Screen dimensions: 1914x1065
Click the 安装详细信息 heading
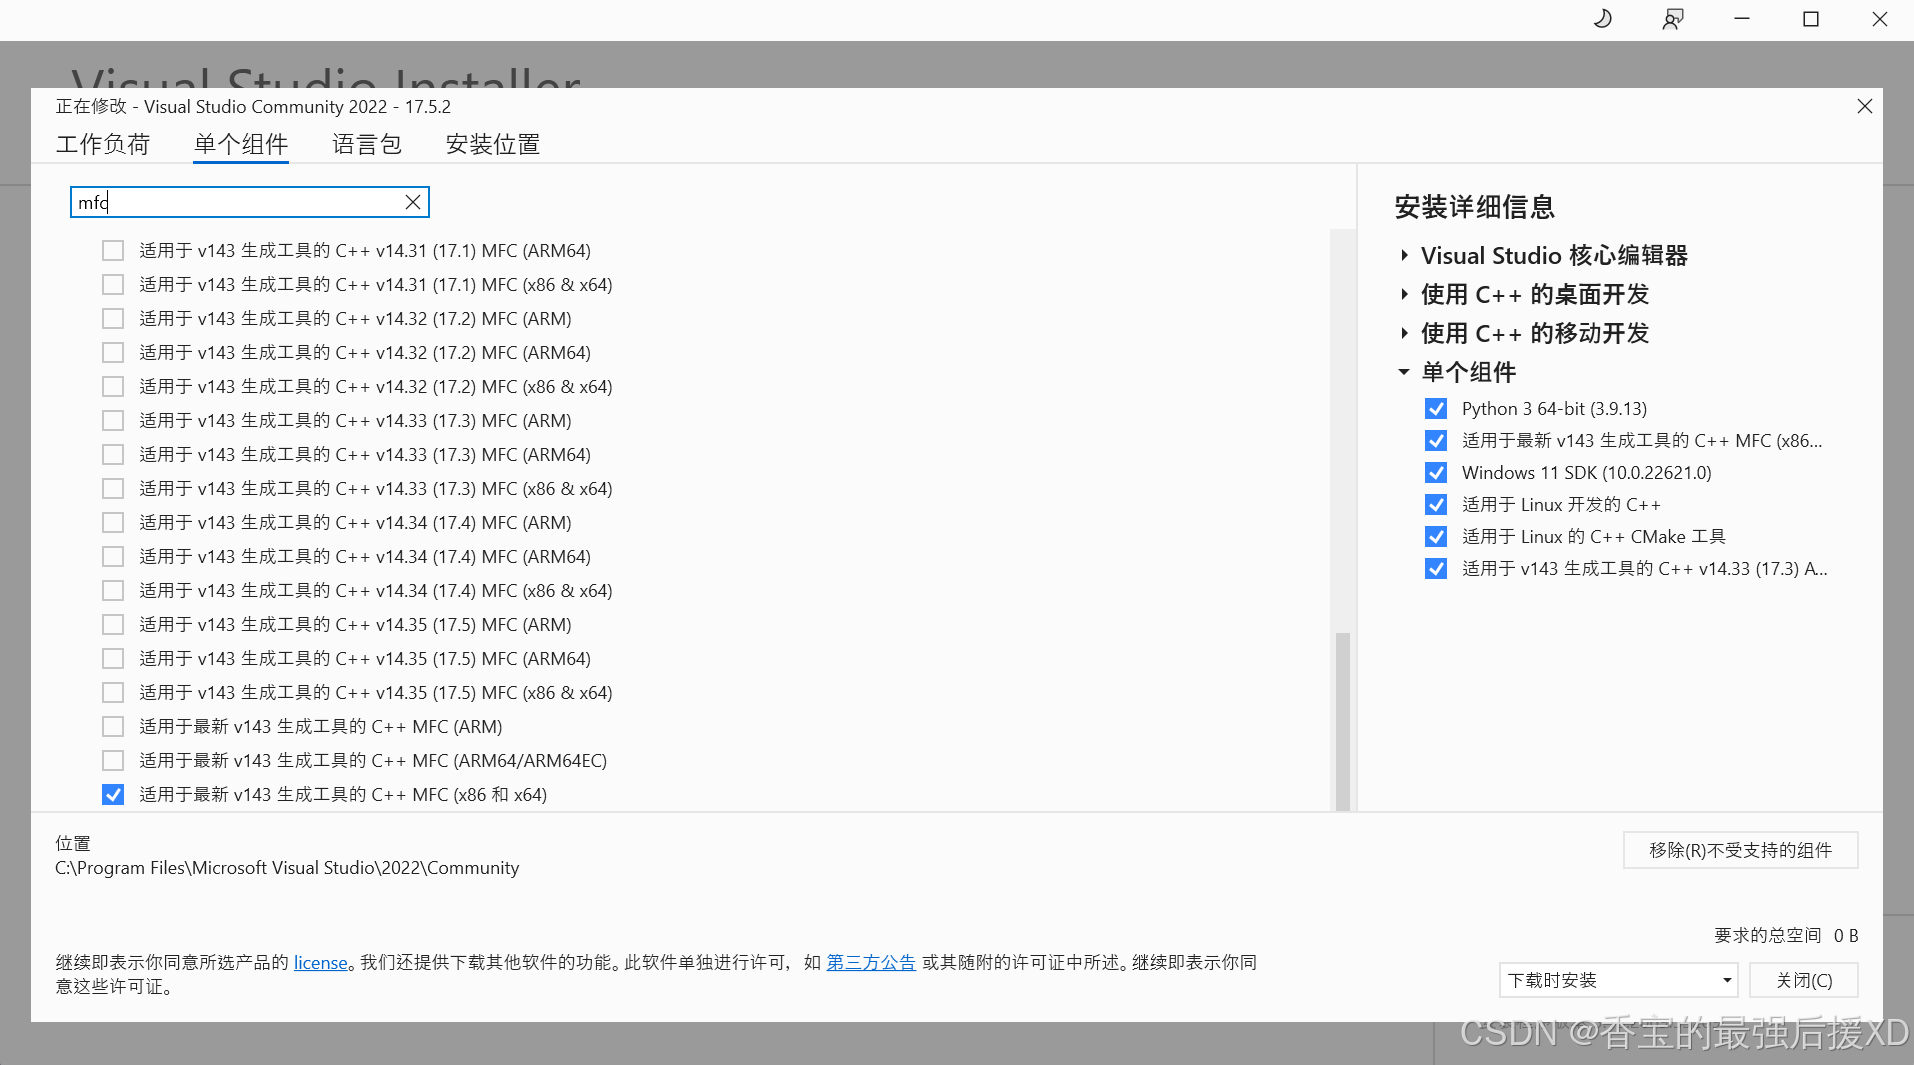tap(1474, 207)
